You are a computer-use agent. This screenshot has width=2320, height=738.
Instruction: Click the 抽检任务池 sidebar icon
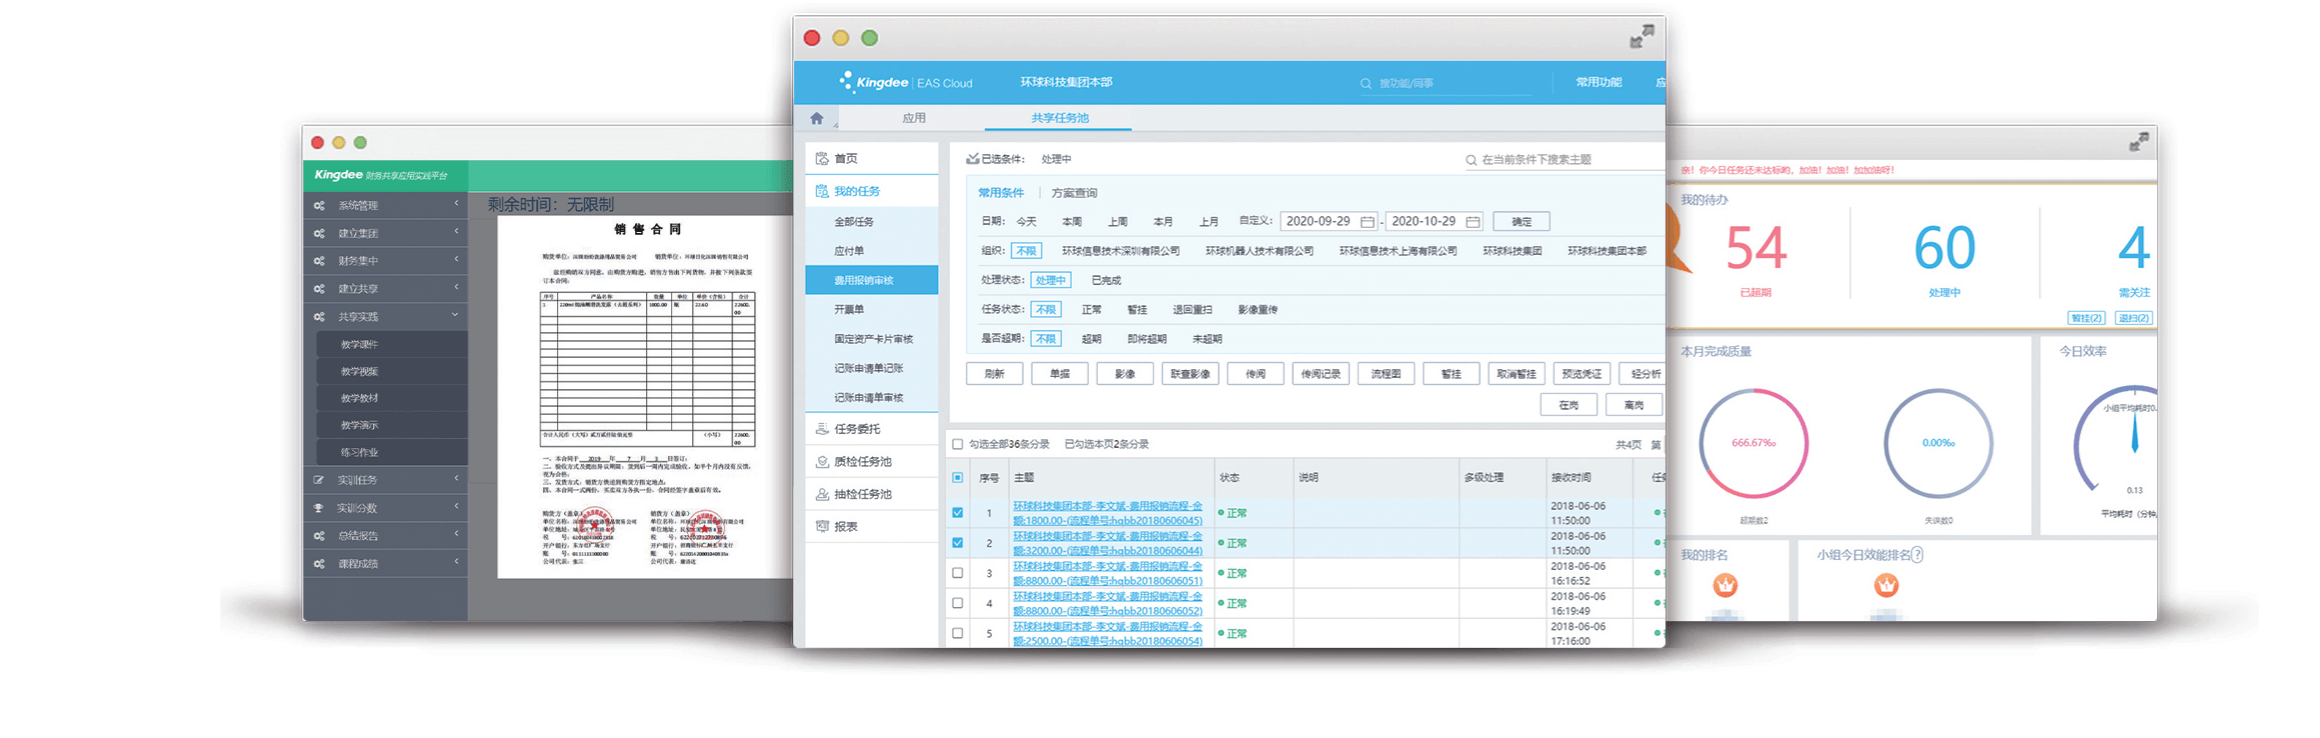point(822,494)
